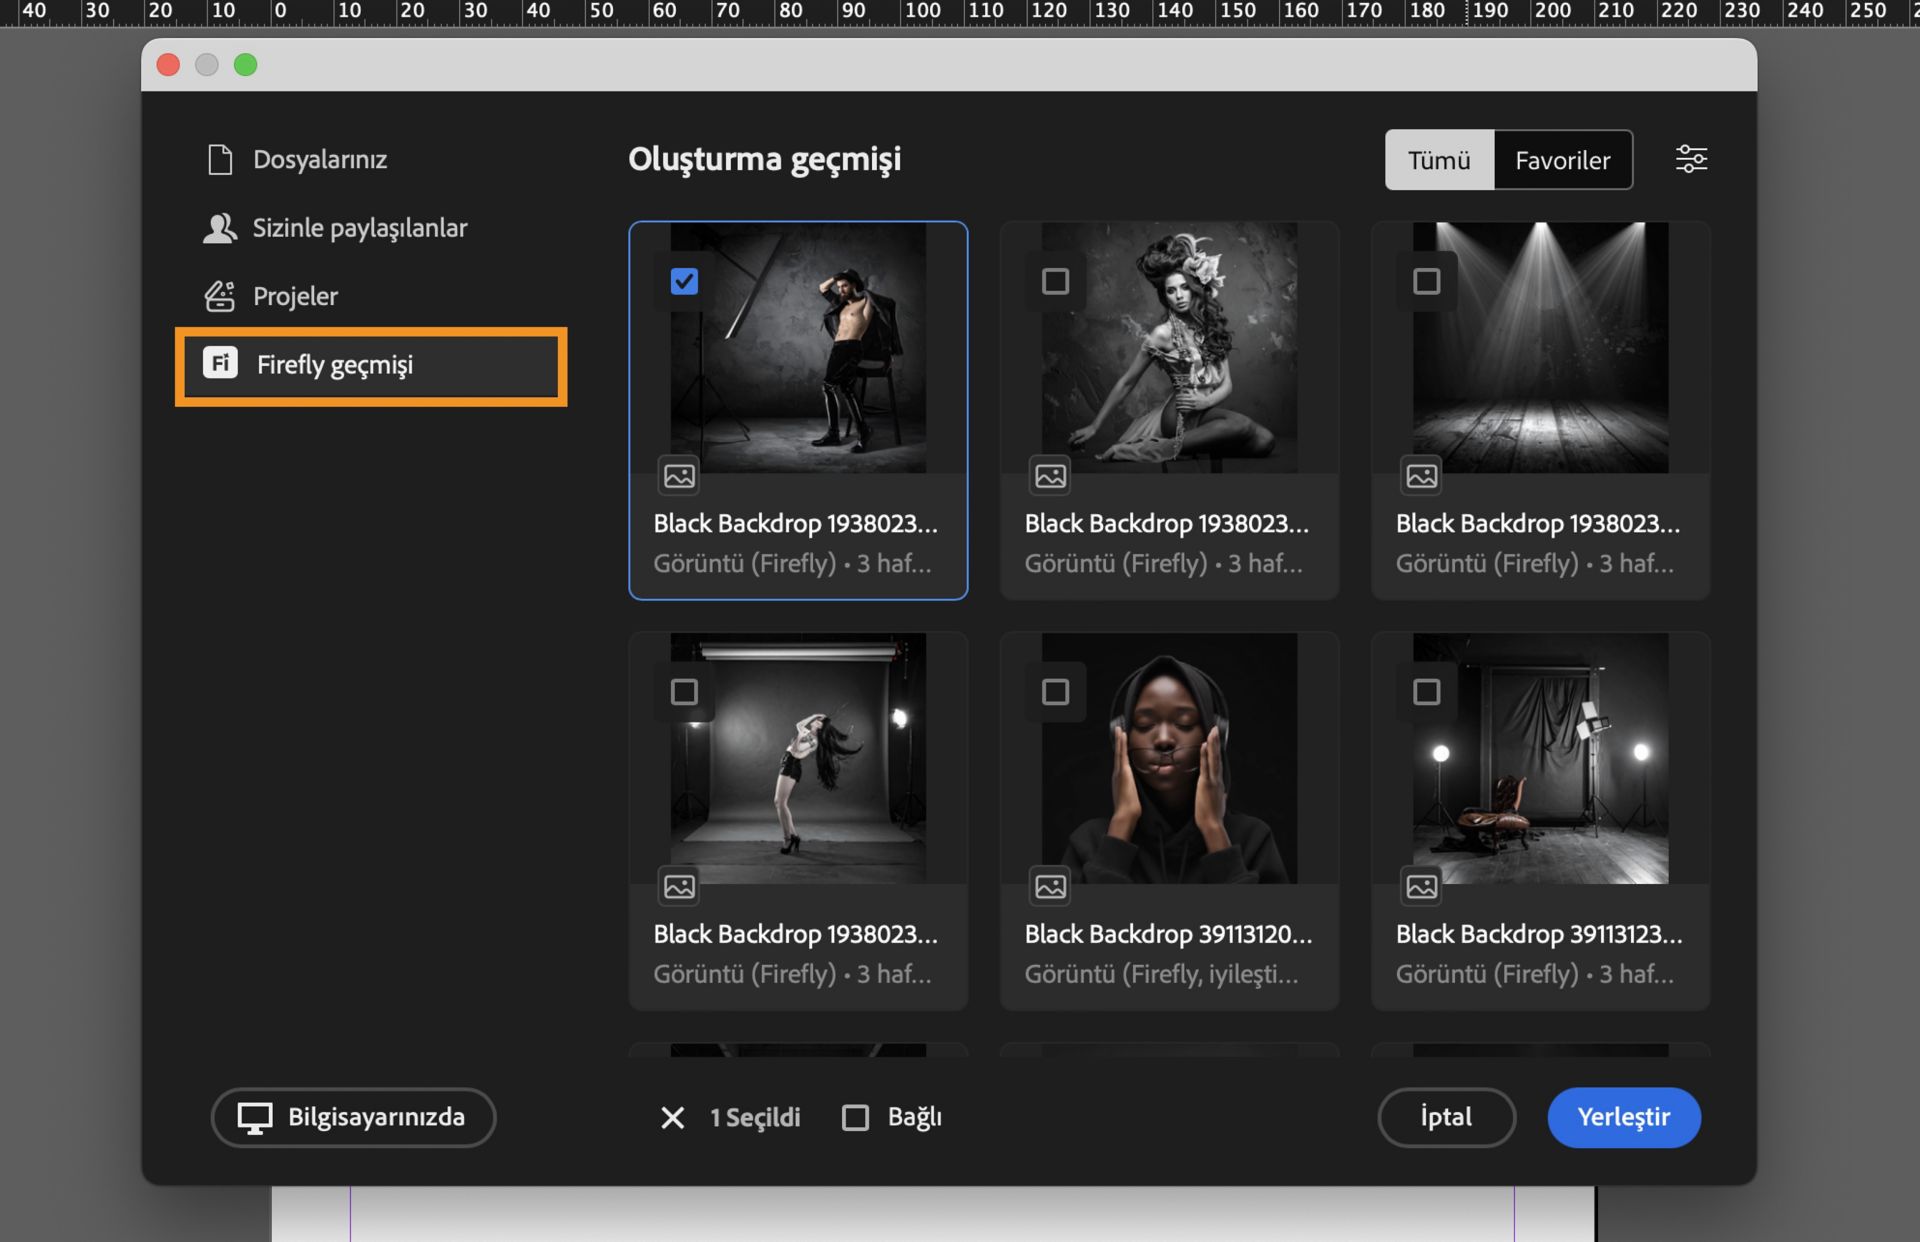Screen dimensions: 1920x1242
Task: Click the İptal button
Action: (1446, 1117)
